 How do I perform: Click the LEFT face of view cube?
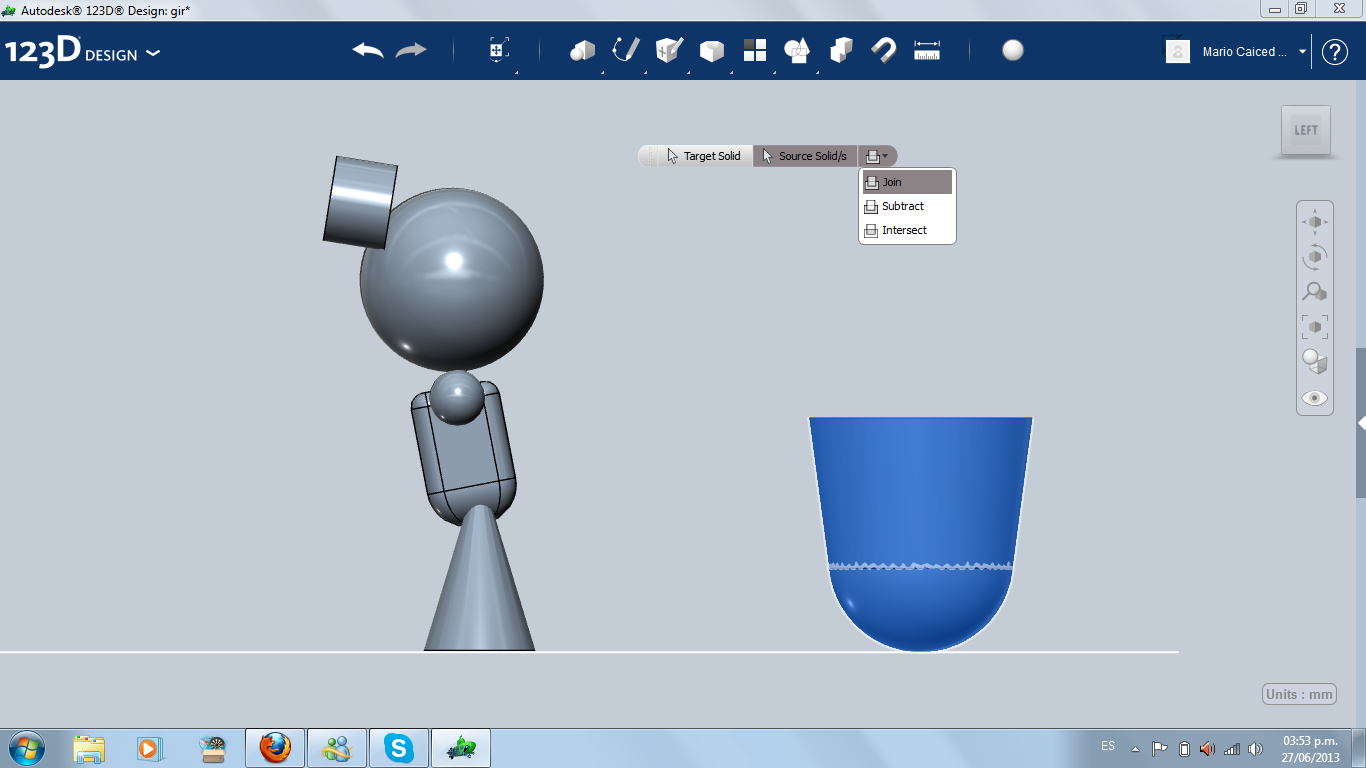1306,130
